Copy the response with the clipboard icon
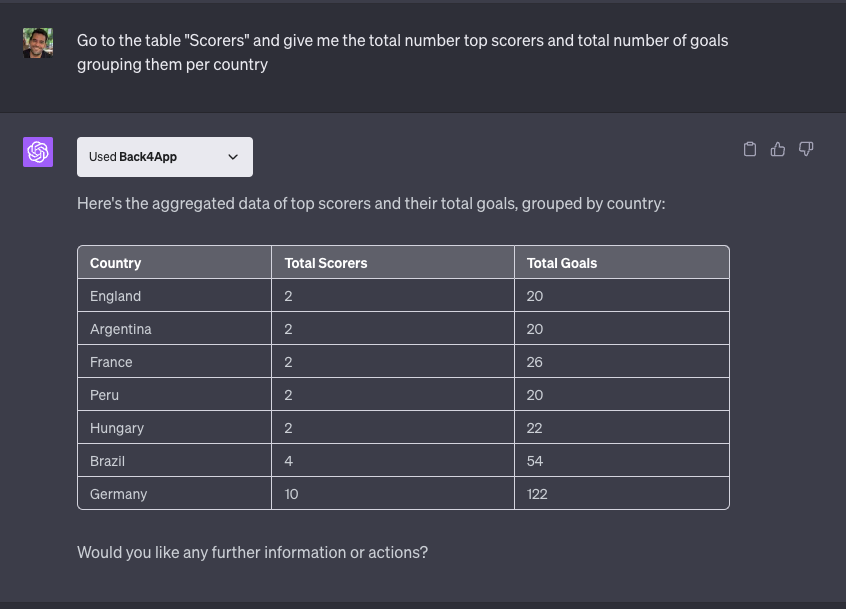 pyautogui.click(x=749, y=149)
